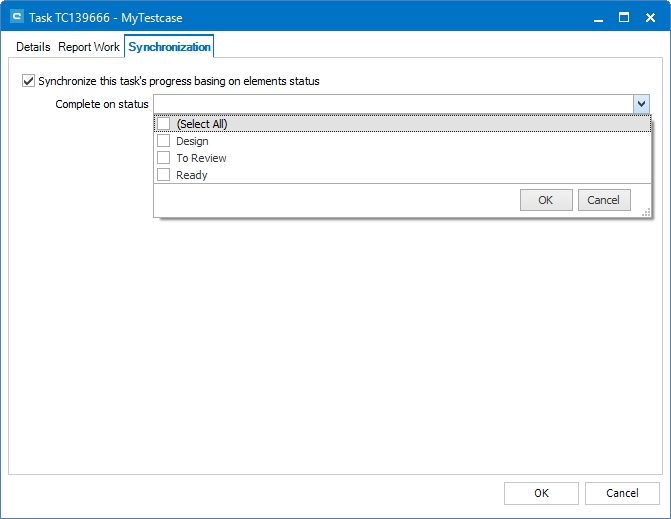Tick the (Select All) checkbox
Image resolution: width=671 pixels, height=519 pixels.
pyautogui.click(x=164, y=124)
